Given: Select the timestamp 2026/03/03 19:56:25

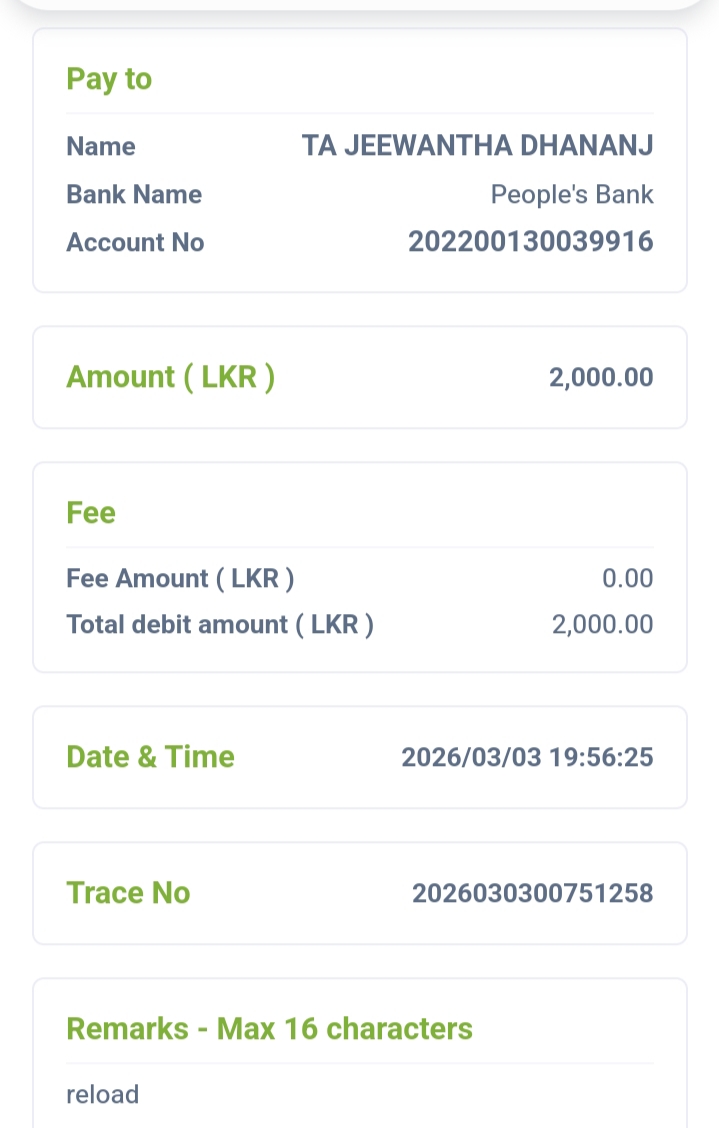Looking at the screenshot, I should (x=527, y=757).
